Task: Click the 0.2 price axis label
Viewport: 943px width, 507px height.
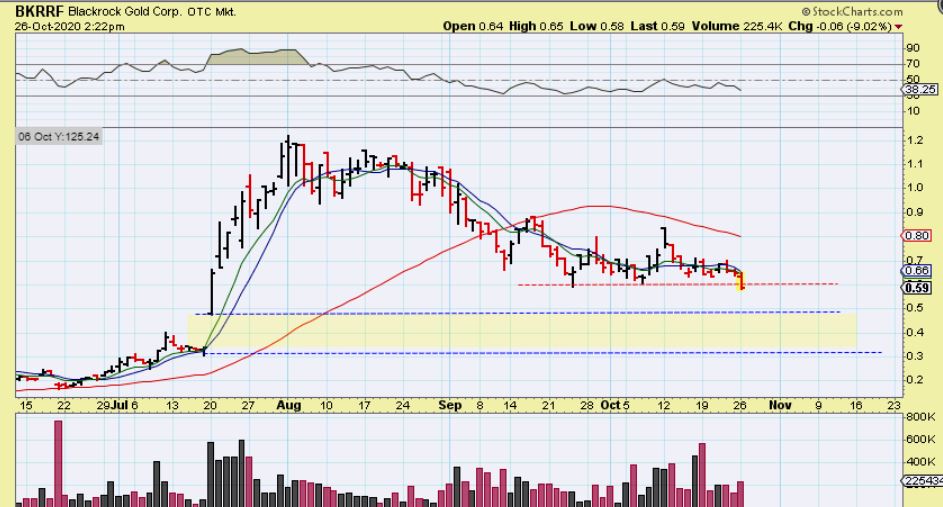Action: (916, 379)
